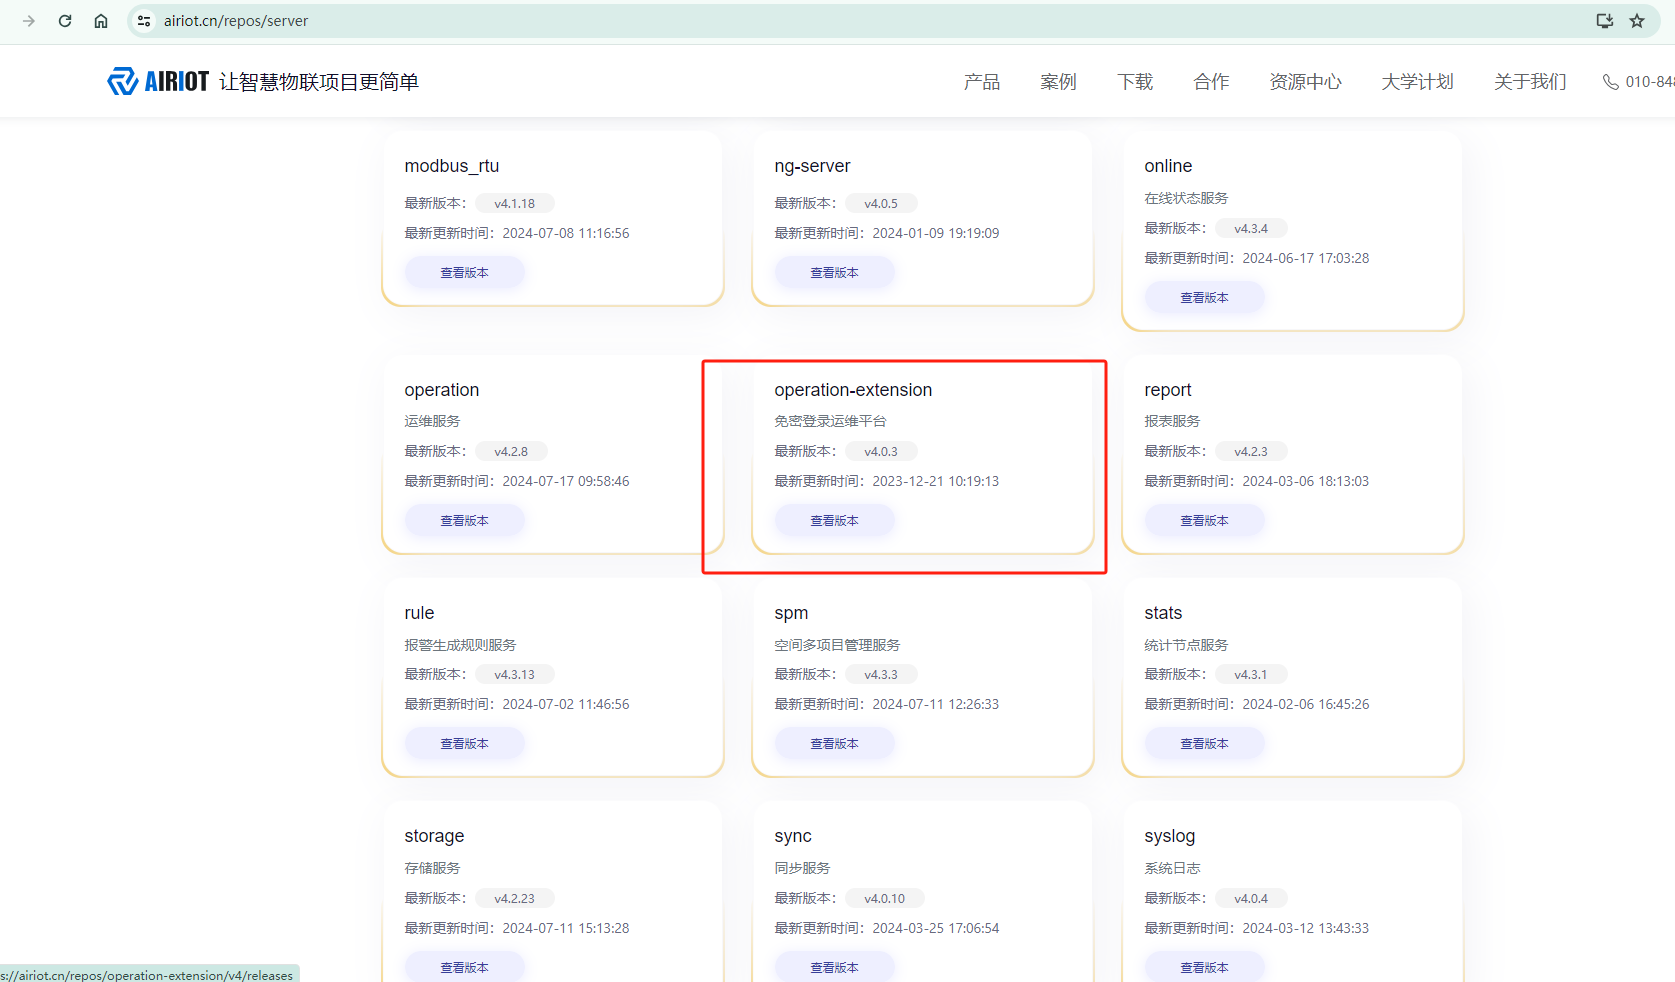
Task: Click update time 2023-12-21 10:19:13
Action: [936, 481]
